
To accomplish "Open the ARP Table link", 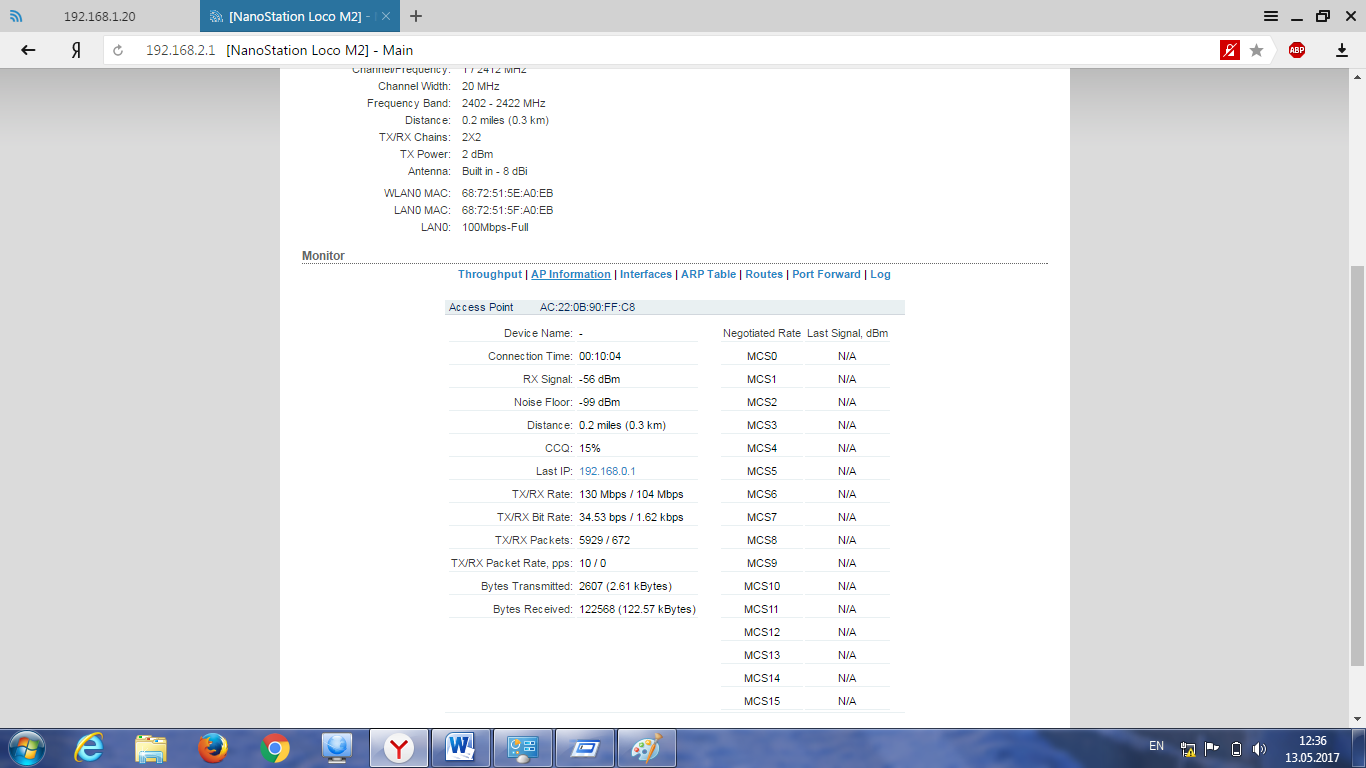I will pos(708,274).
